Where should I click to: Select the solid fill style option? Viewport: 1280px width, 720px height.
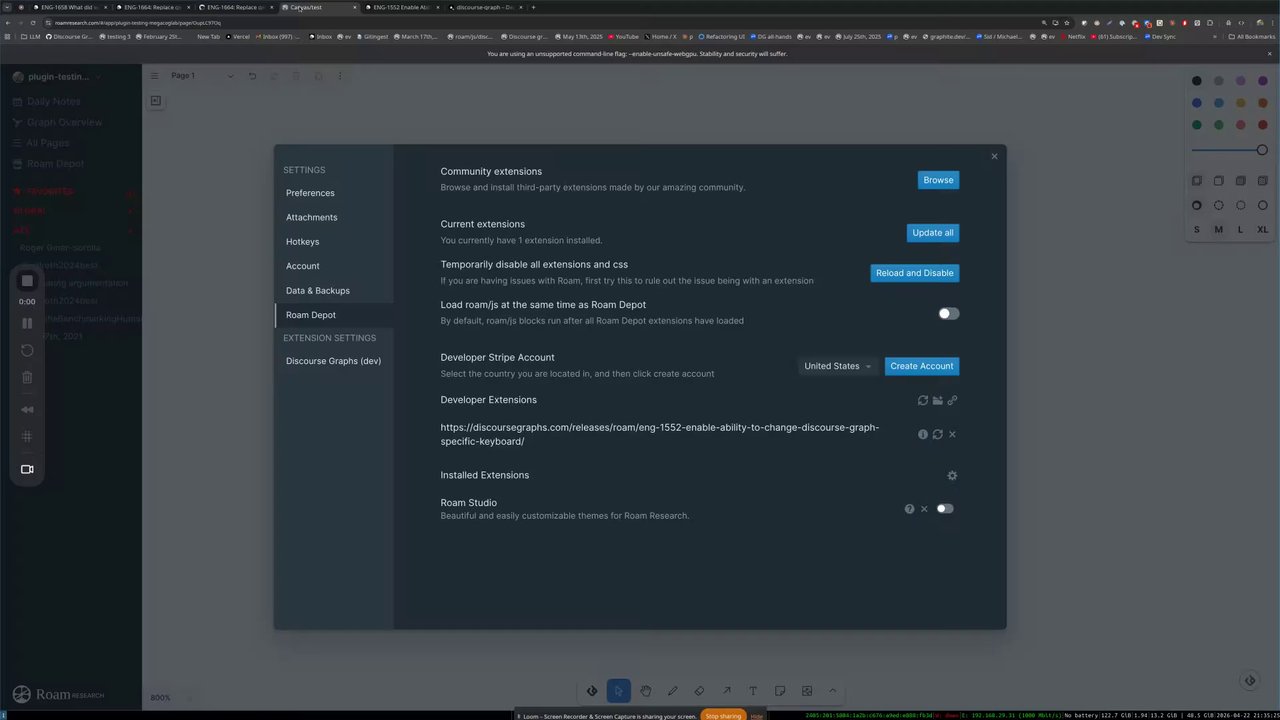click(x=1241, y=181)
